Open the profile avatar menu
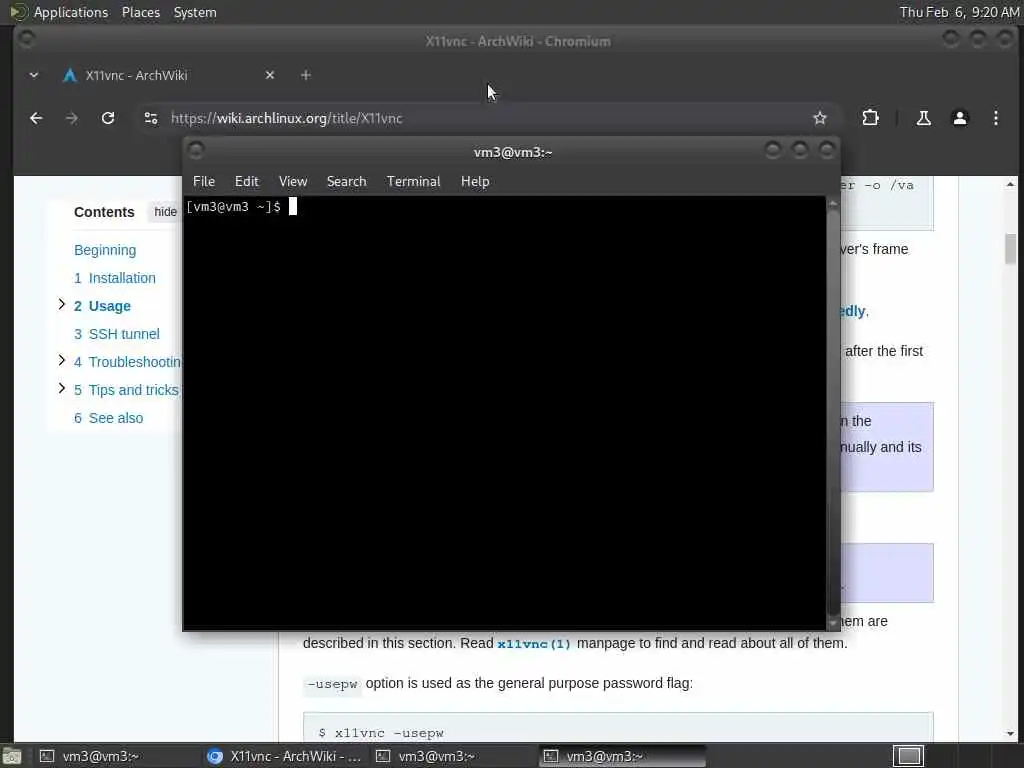The image size is (1024, 768). click(x=959, y=118)
